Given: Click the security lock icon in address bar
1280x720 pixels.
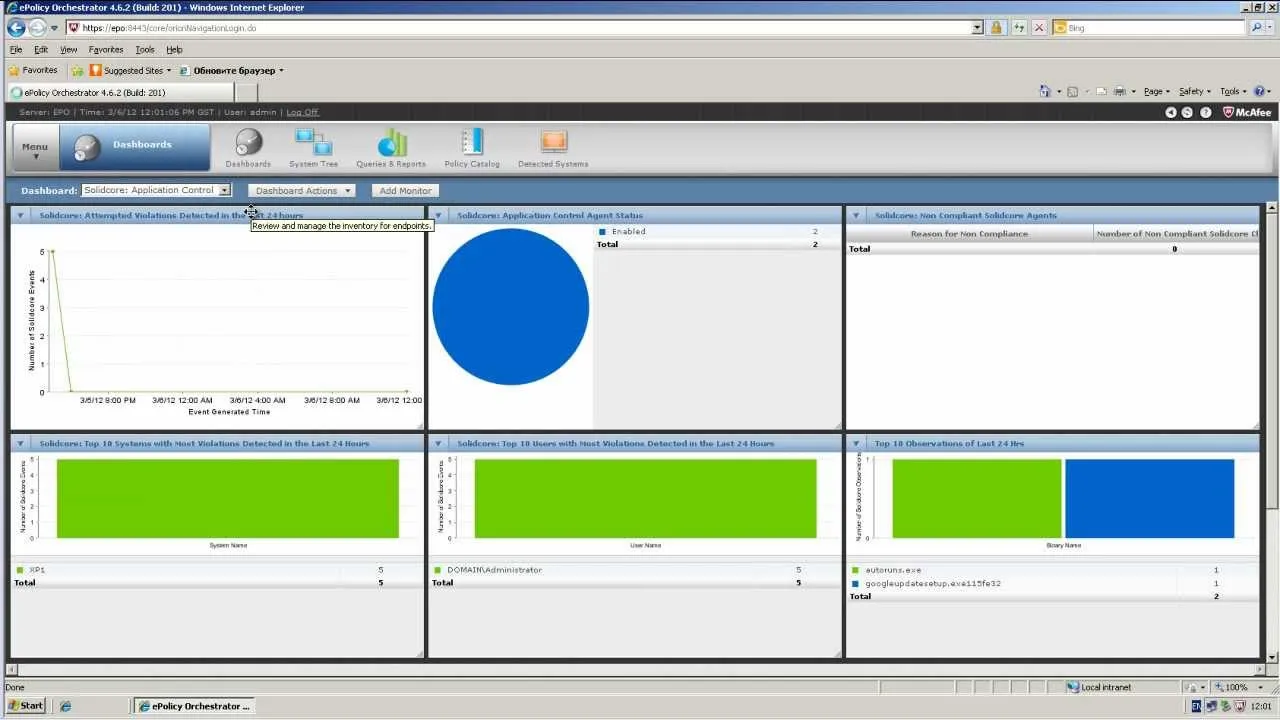Looking at the screenshot, I should (997, 28).
